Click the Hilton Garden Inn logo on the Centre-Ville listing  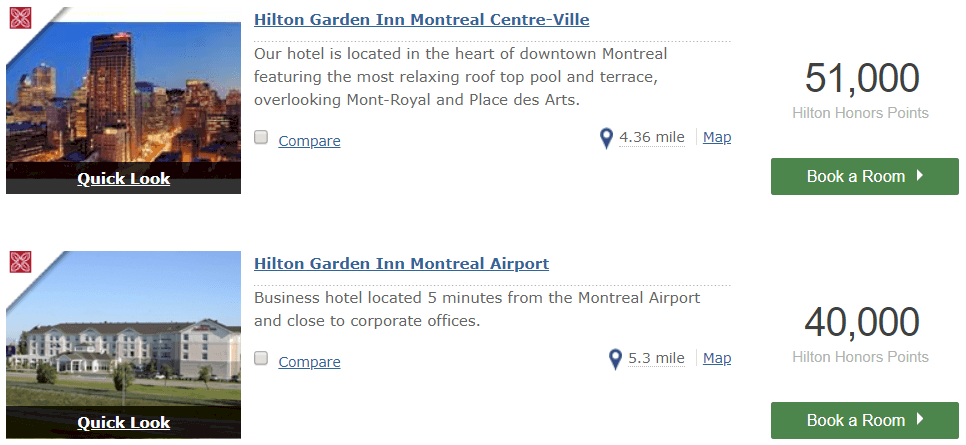pyautogui.click(x=20, y=18)
